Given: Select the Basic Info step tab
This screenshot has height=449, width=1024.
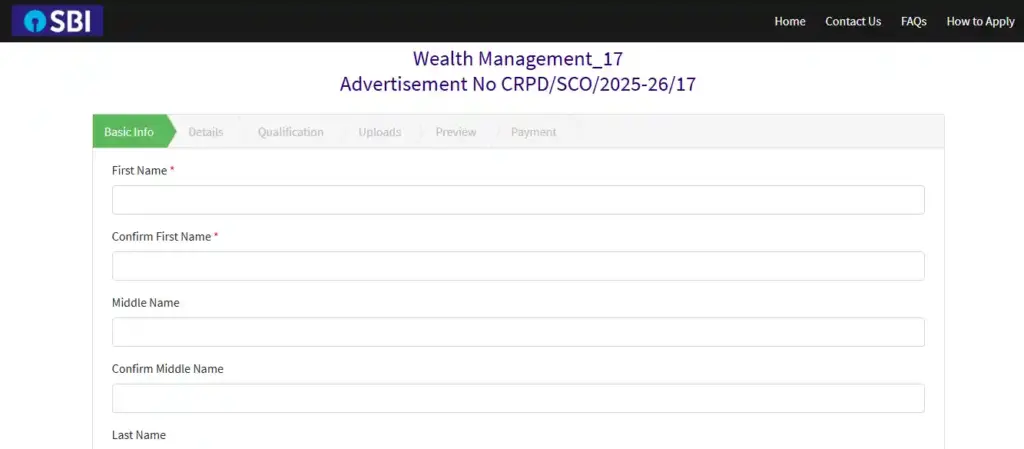Looking at the screenshot, I should (129, 132).
